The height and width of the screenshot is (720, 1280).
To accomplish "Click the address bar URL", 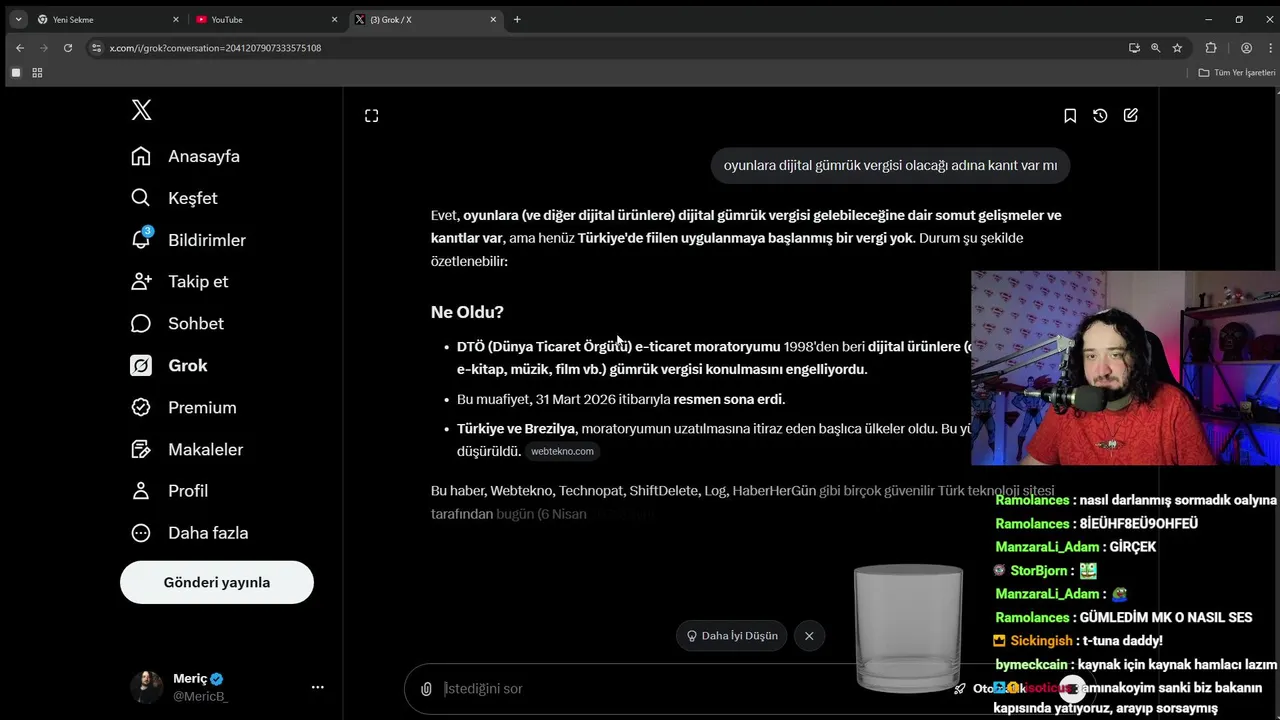I will point(215,48).
